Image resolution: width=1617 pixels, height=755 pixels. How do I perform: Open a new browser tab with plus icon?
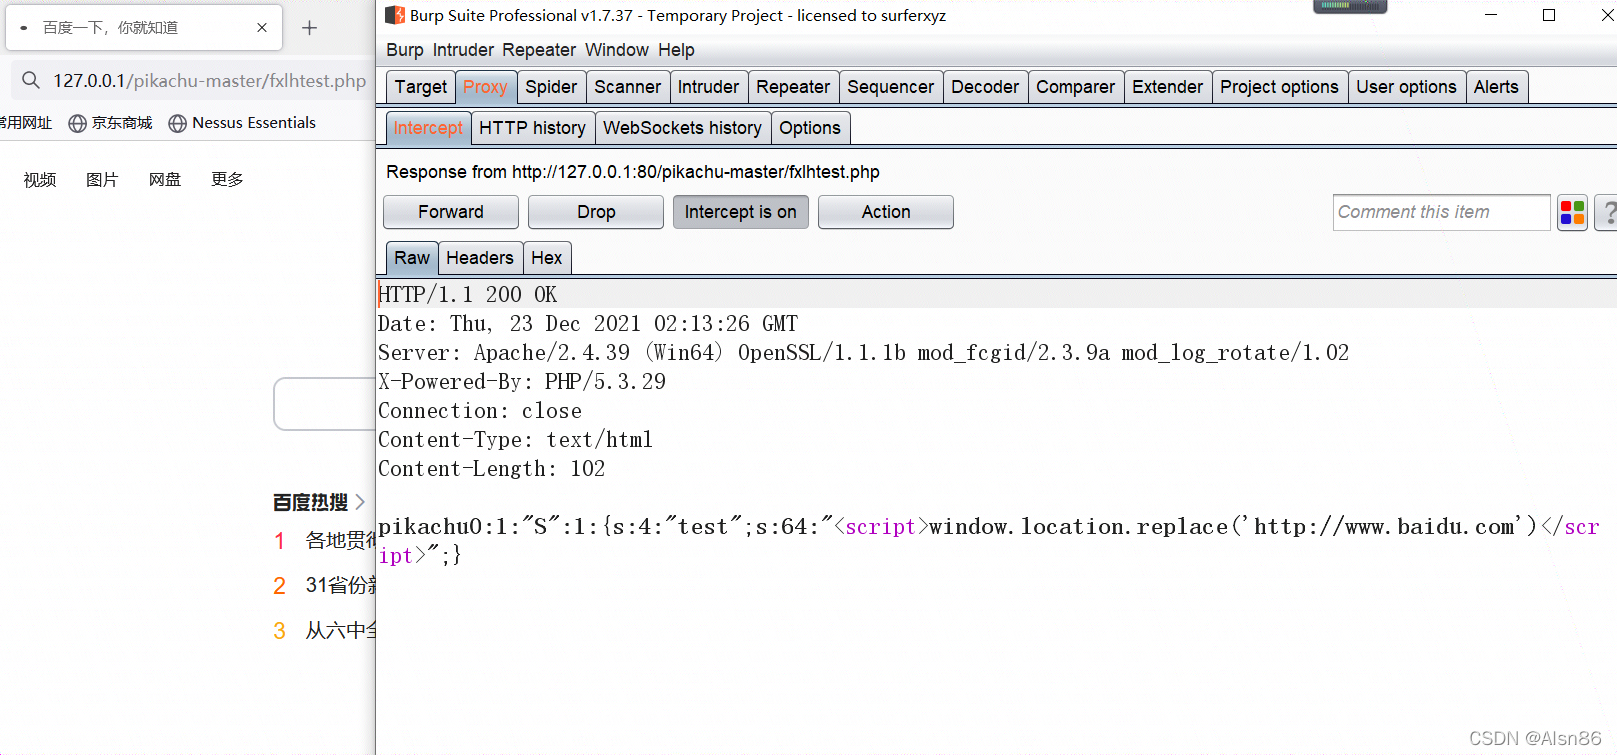[x=309, y=28]
